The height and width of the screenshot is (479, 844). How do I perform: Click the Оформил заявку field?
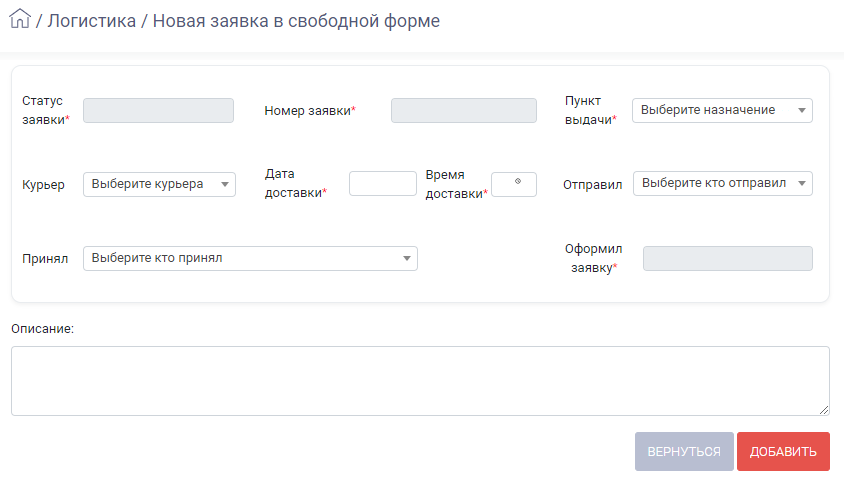tap(728, 258)
